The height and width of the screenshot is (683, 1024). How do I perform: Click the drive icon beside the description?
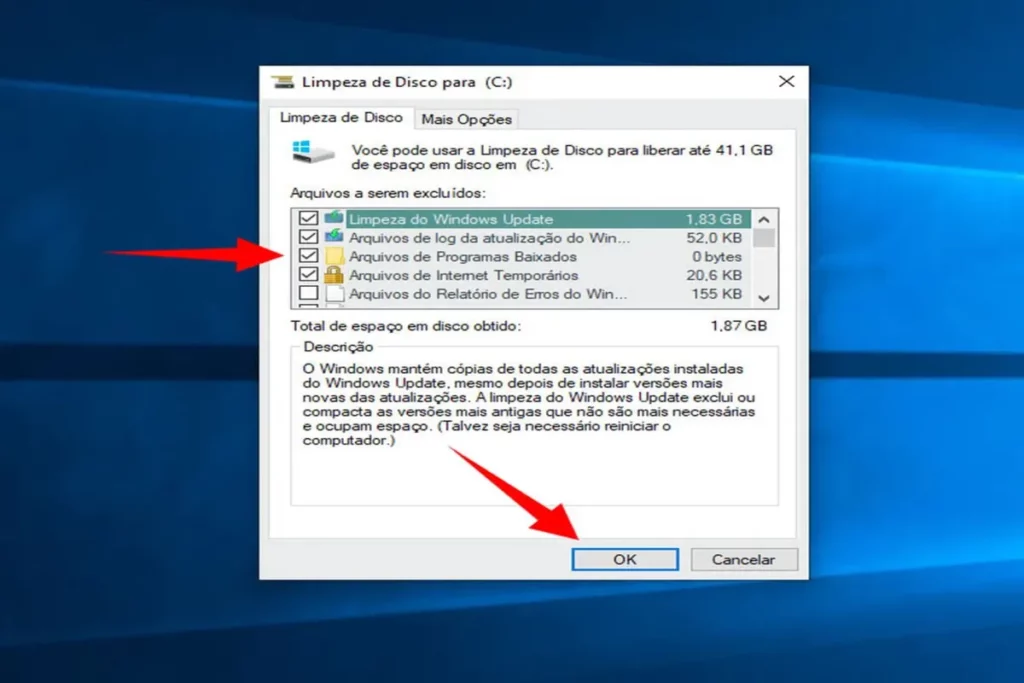[313, 152]
